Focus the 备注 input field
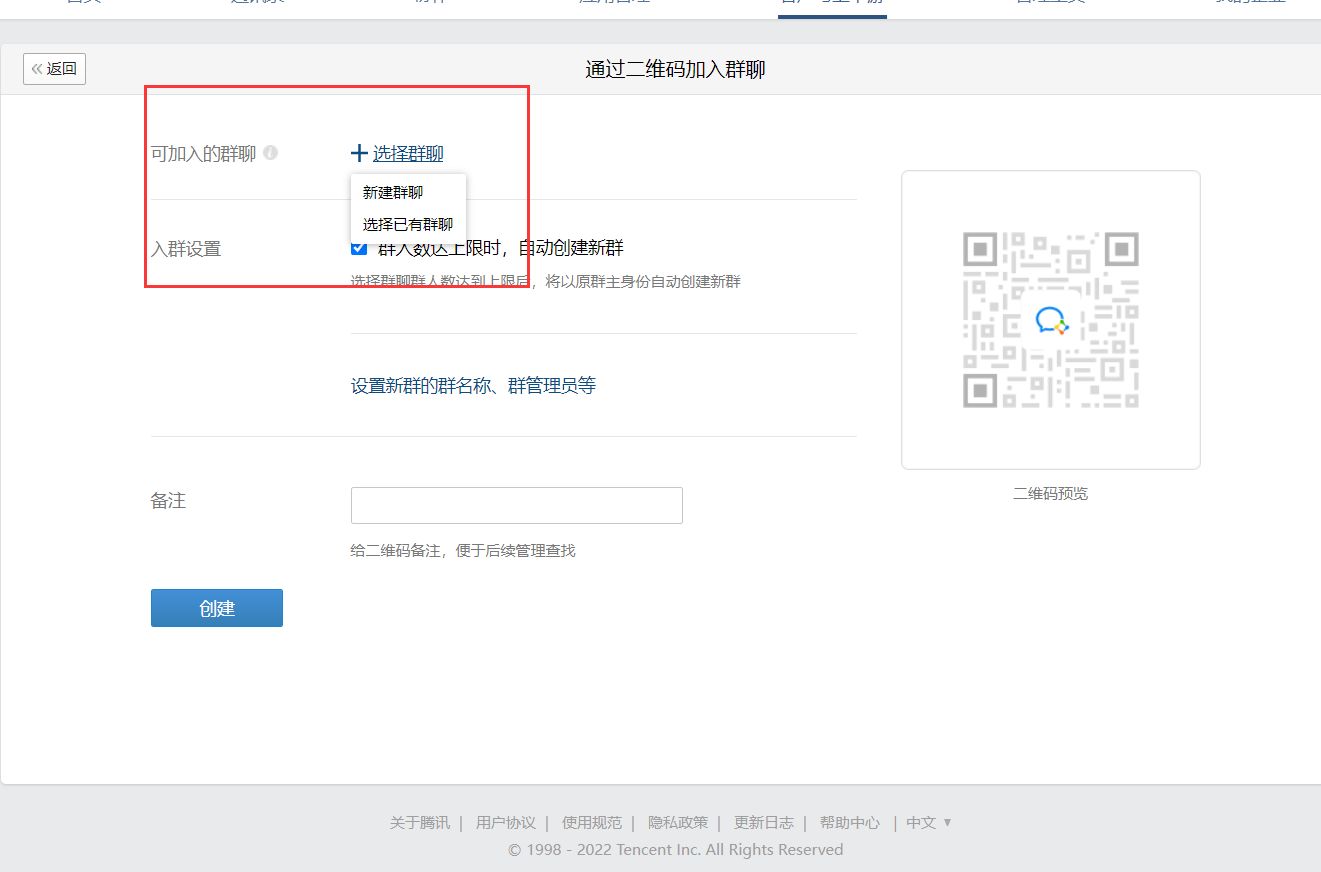This screenshot has height=872, width=1321. tap(517, 505)
